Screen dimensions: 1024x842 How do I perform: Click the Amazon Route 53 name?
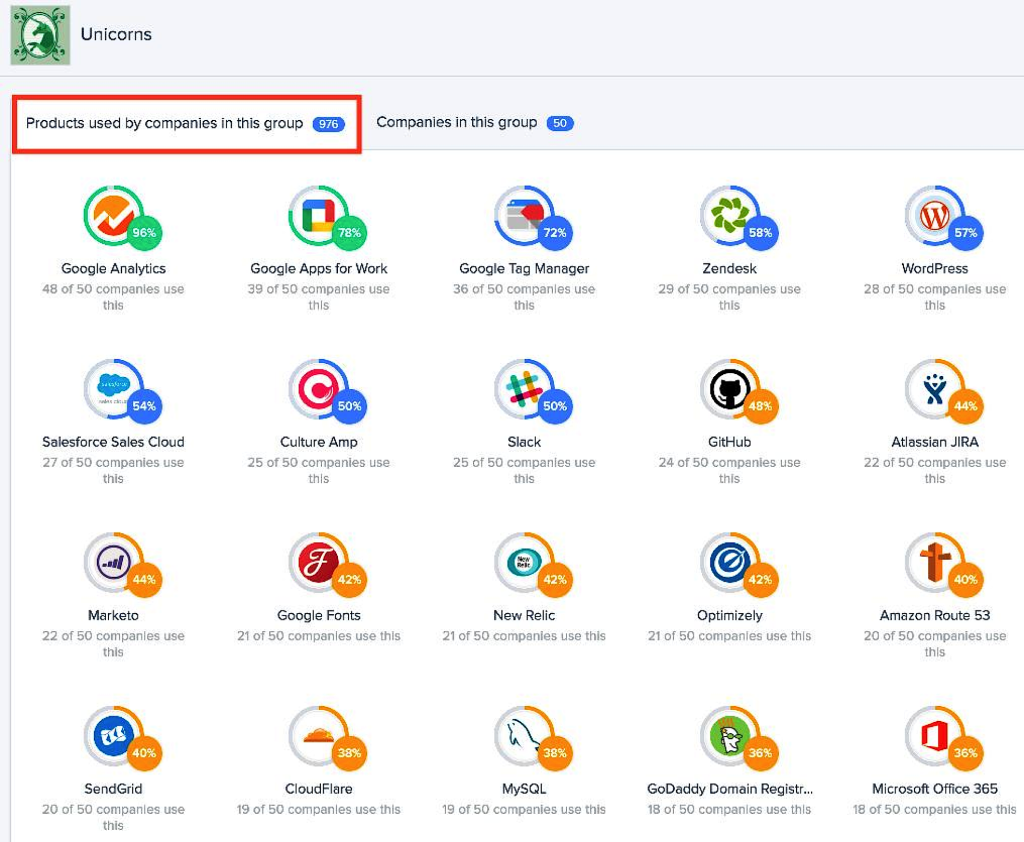(935, 615)
